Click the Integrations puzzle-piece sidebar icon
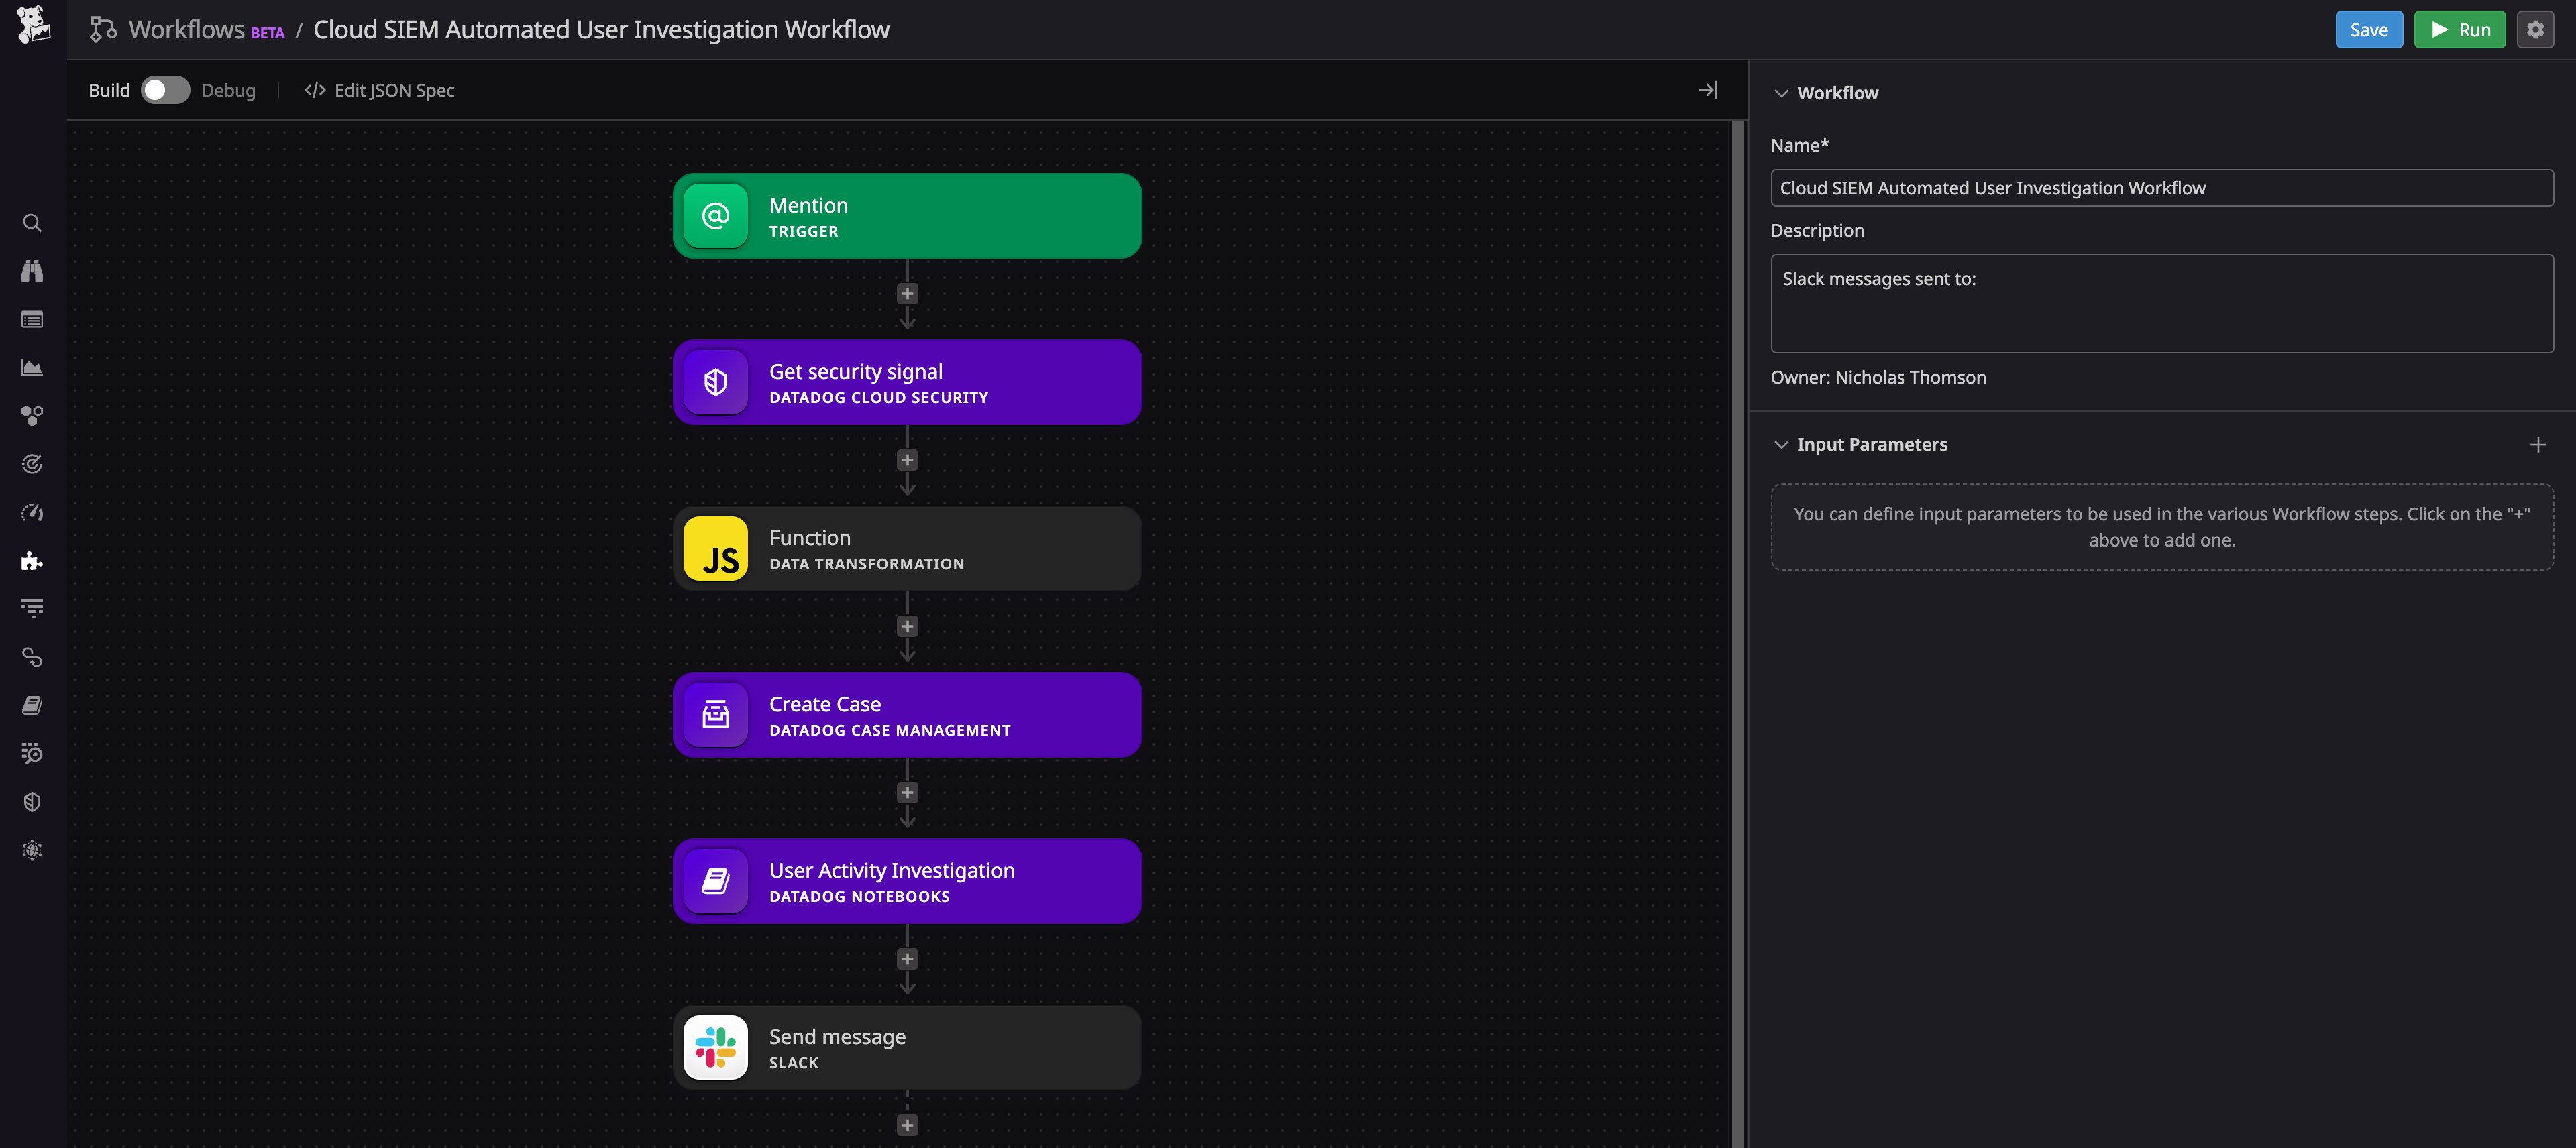 click(31, 561)
